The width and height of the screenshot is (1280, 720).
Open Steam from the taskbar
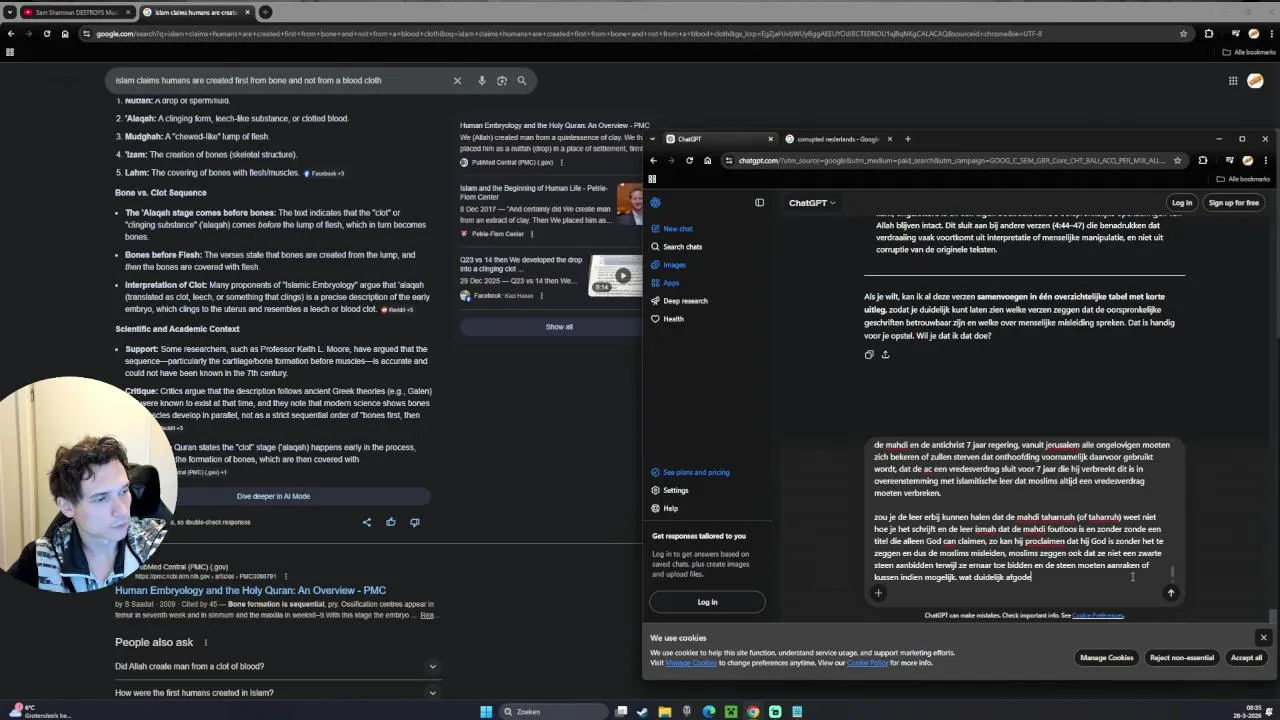click(642, 711)
